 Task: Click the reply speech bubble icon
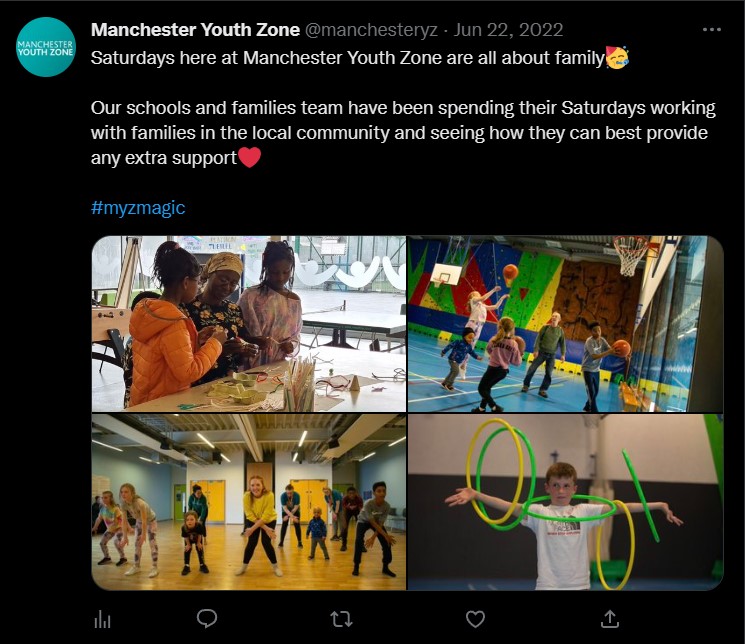pos(207,618)
